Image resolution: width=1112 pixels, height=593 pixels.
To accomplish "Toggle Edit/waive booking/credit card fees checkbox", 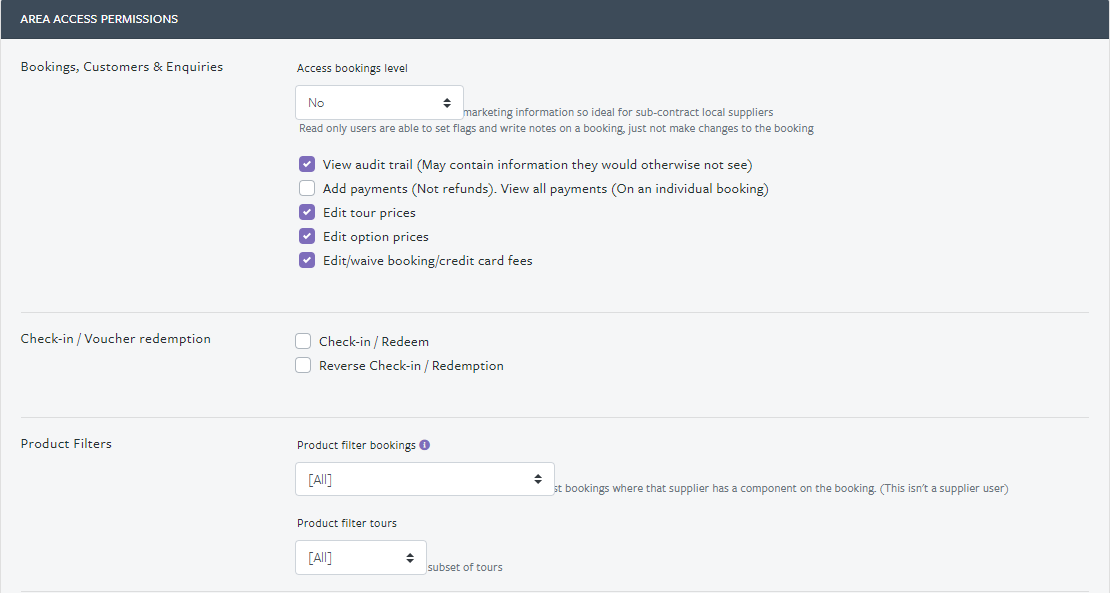I will point(307,260).
